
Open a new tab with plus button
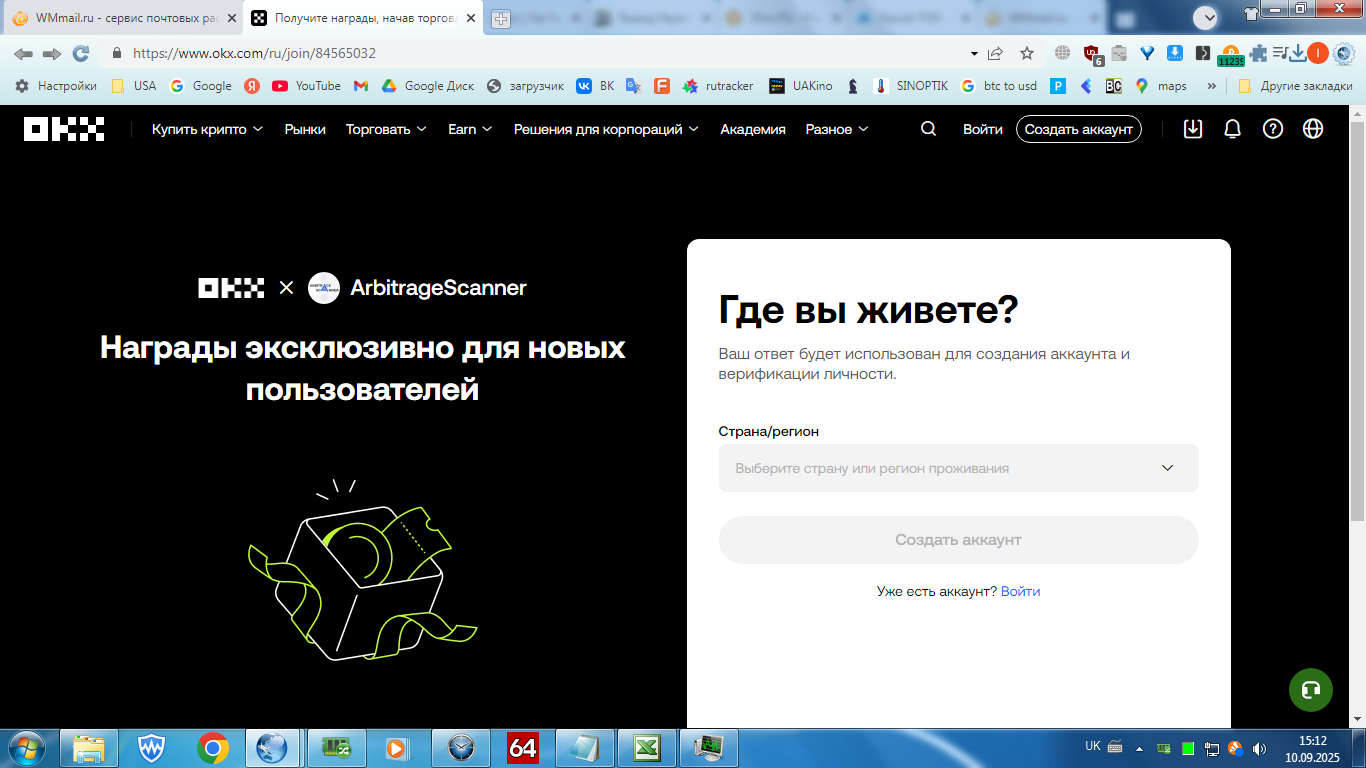coord(501,19)
